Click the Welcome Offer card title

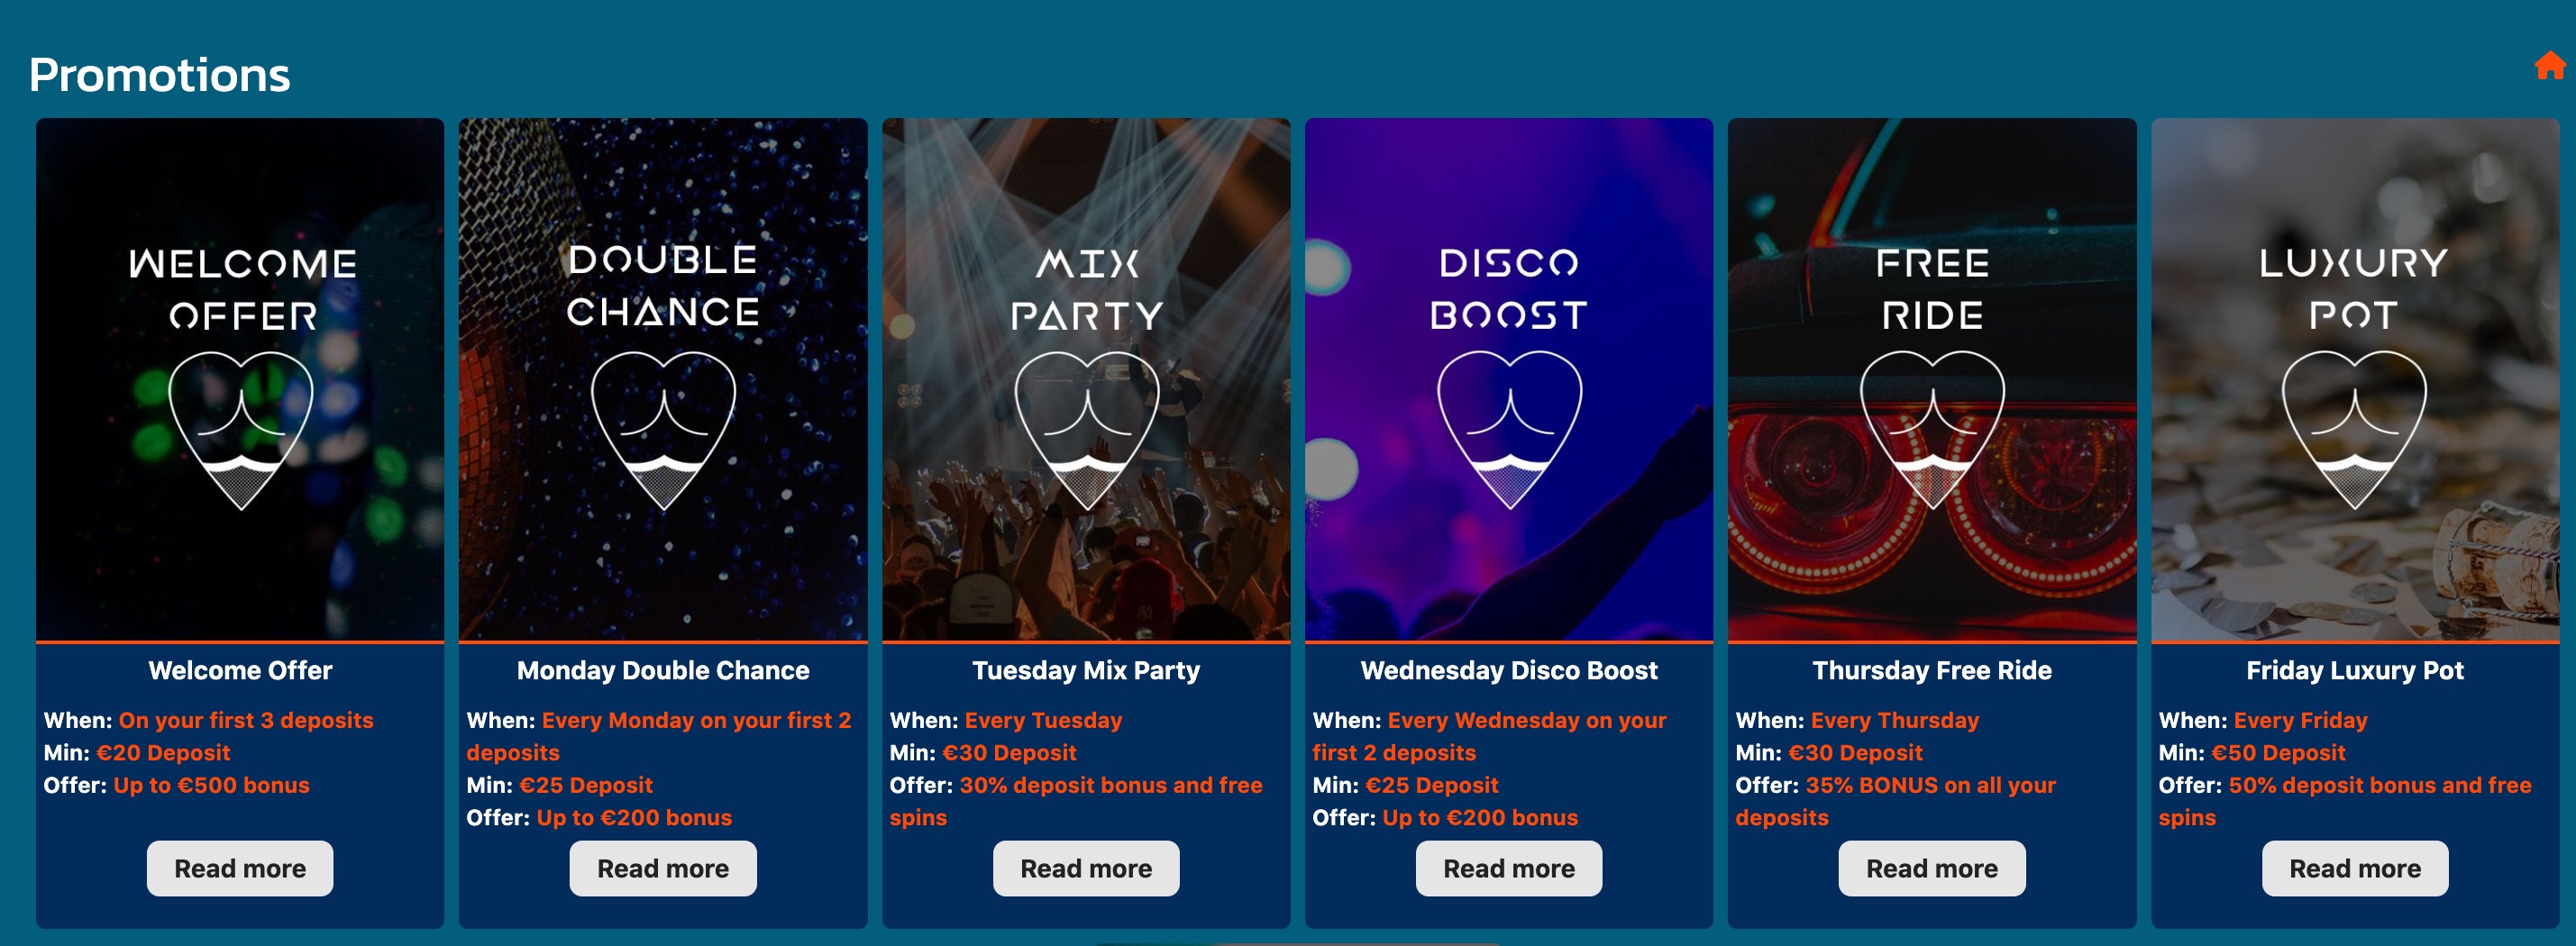click(240, 670)
